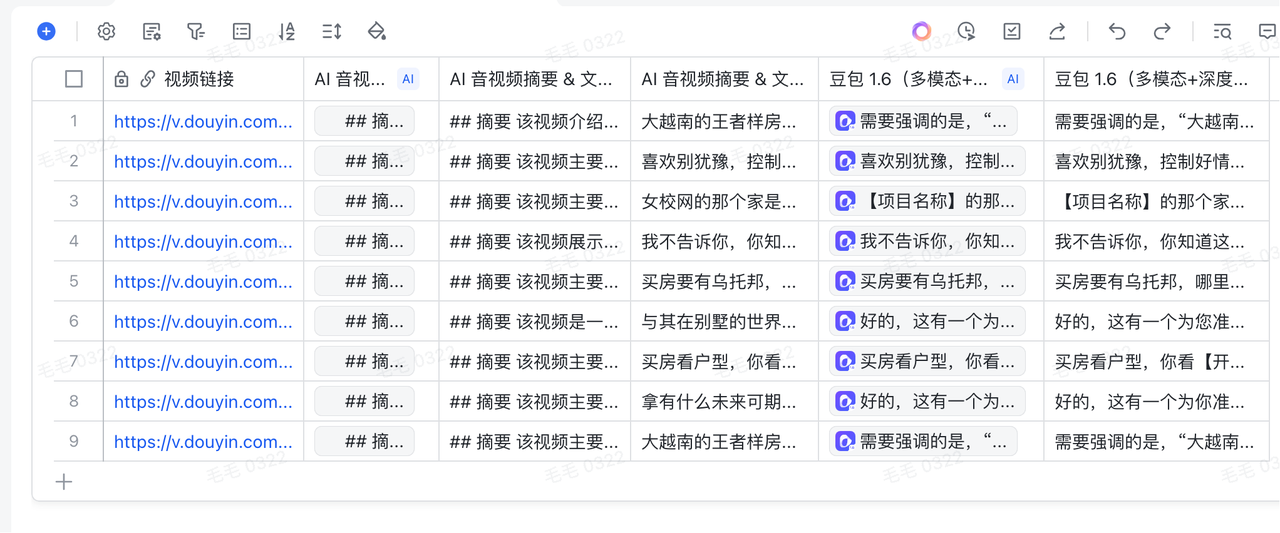Click the ## 摘 chip in row 5
The height and width of the screenshot is (533, 1280).
(x=364, y=281)
